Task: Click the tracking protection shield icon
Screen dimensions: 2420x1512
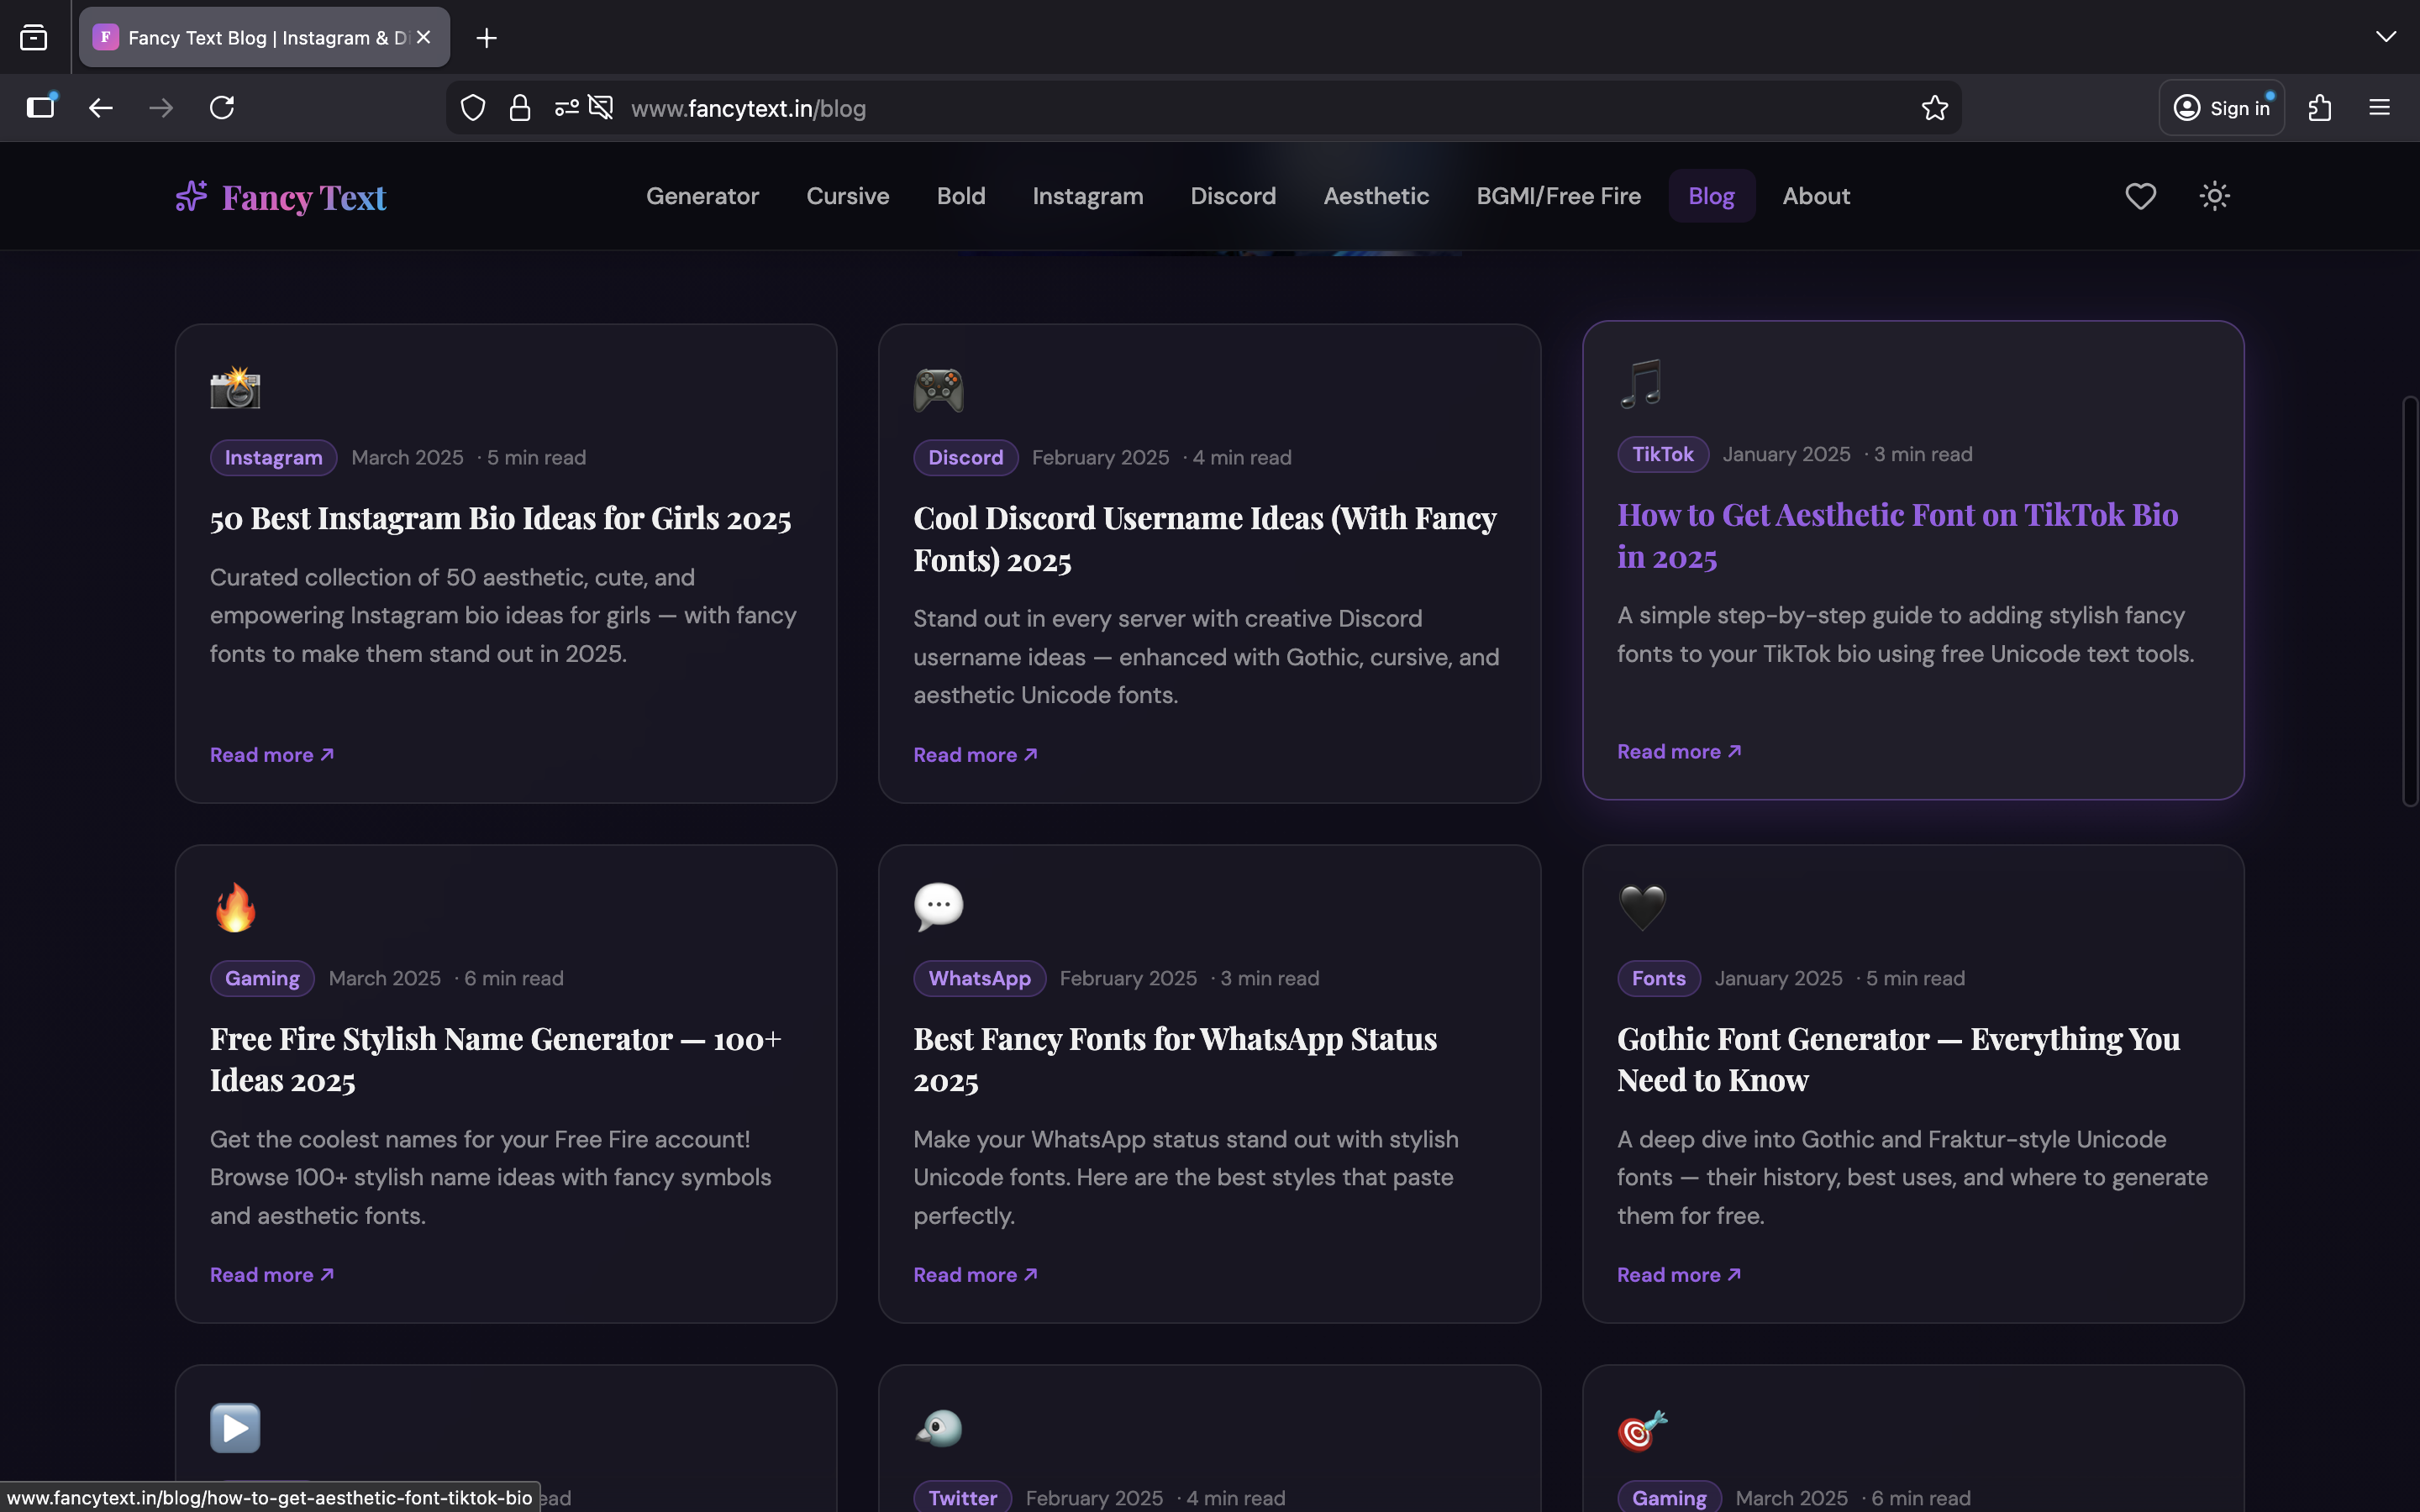Action: [x=473, y=108]
